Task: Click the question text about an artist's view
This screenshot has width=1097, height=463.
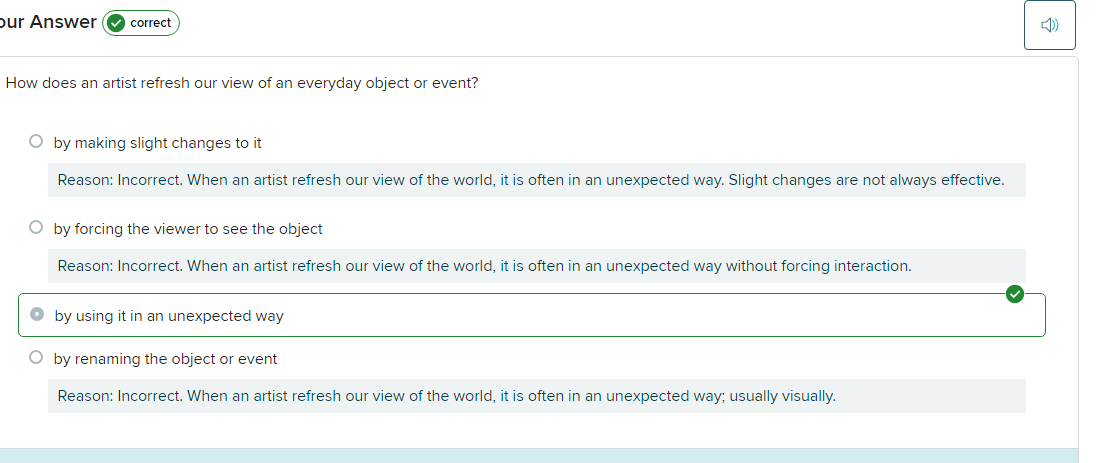Action: pyautogui.click(x=242, y=83)
